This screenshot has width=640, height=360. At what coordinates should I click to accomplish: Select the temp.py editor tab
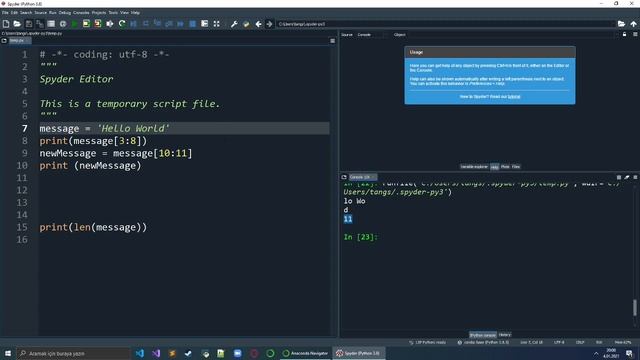pos(19,41)
